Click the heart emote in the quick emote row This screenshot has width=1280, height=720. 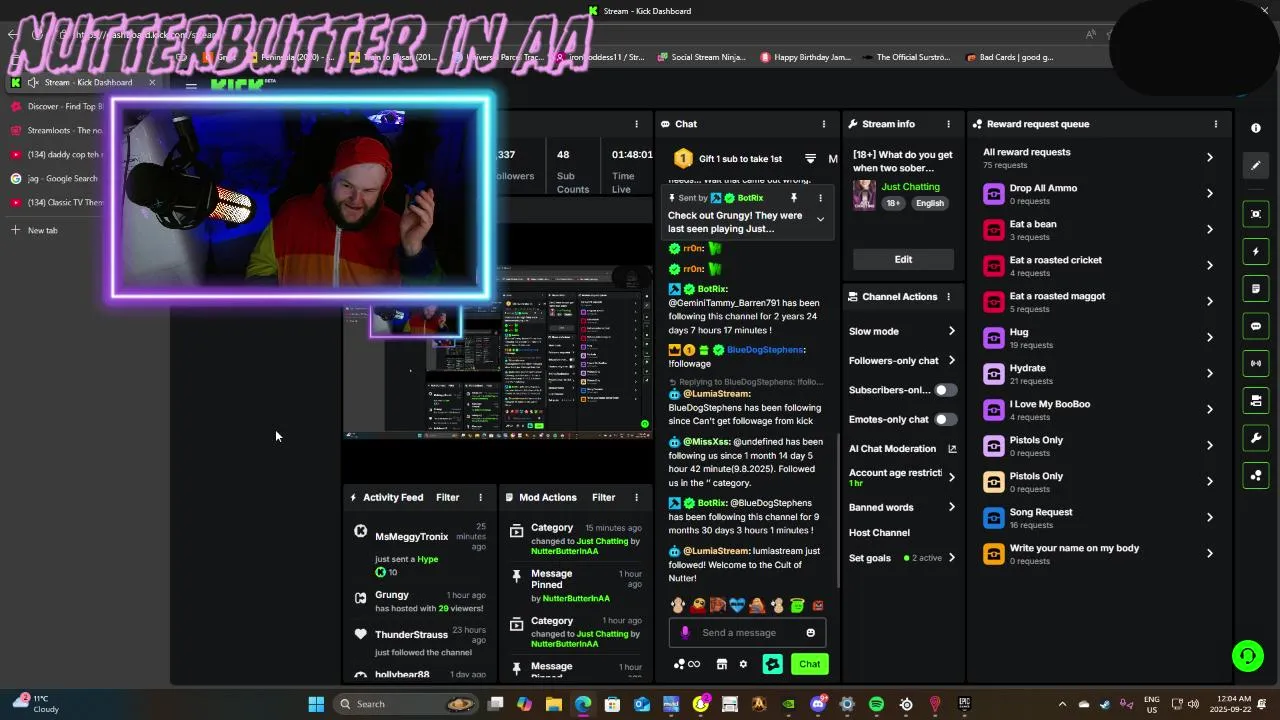click(x=737, y=606)
